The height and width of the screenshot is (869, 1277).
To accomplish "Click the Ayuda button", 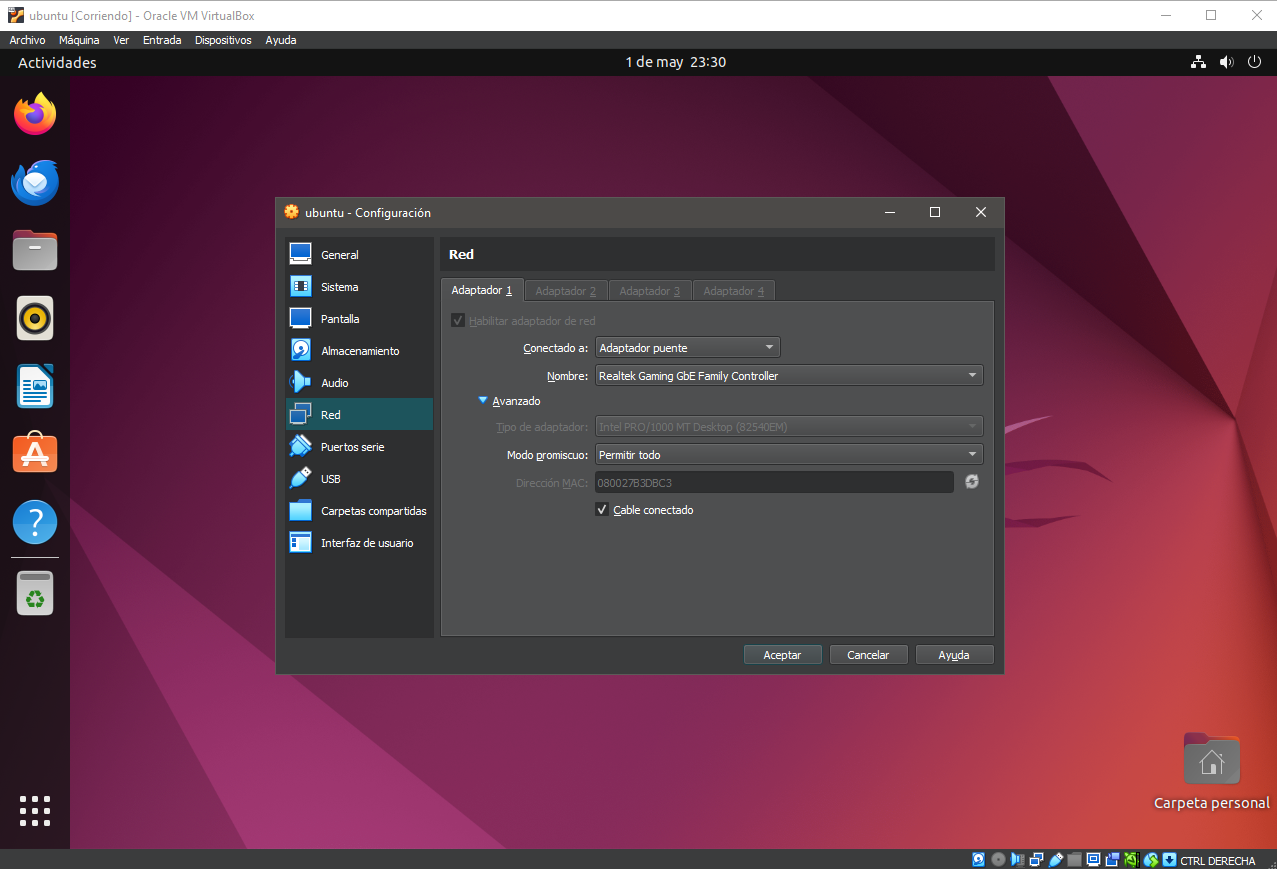I will (954, 654).
